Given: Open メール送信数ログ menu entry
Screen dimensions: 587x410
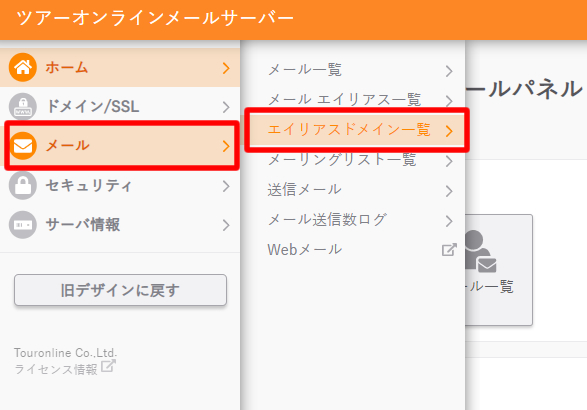Looking at the screenshot, I should 359,220.
